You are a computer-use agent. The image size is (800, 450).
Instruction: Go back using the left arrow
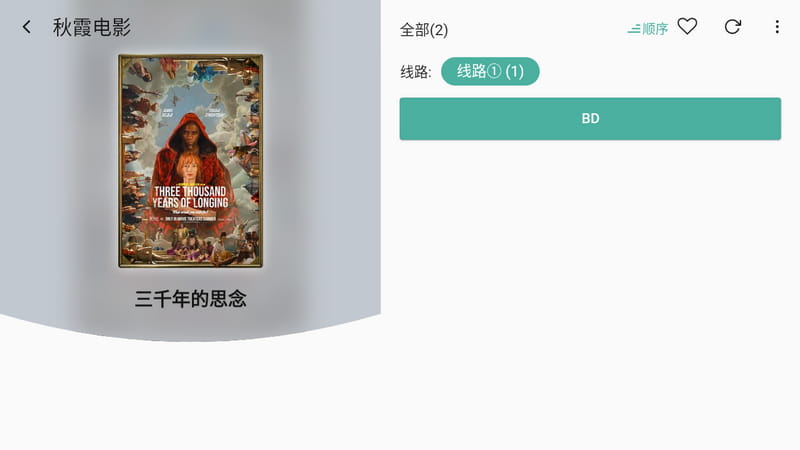(27, 27)
